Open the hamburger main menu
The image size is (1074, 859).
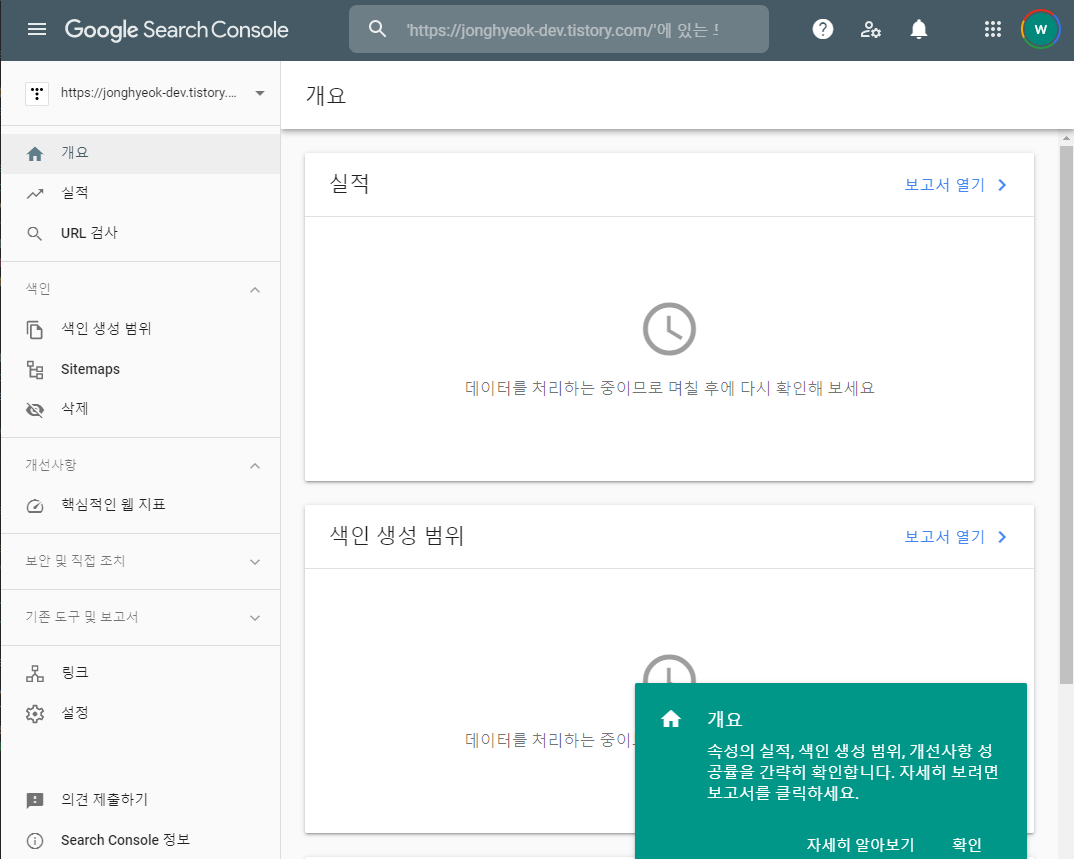37,29
